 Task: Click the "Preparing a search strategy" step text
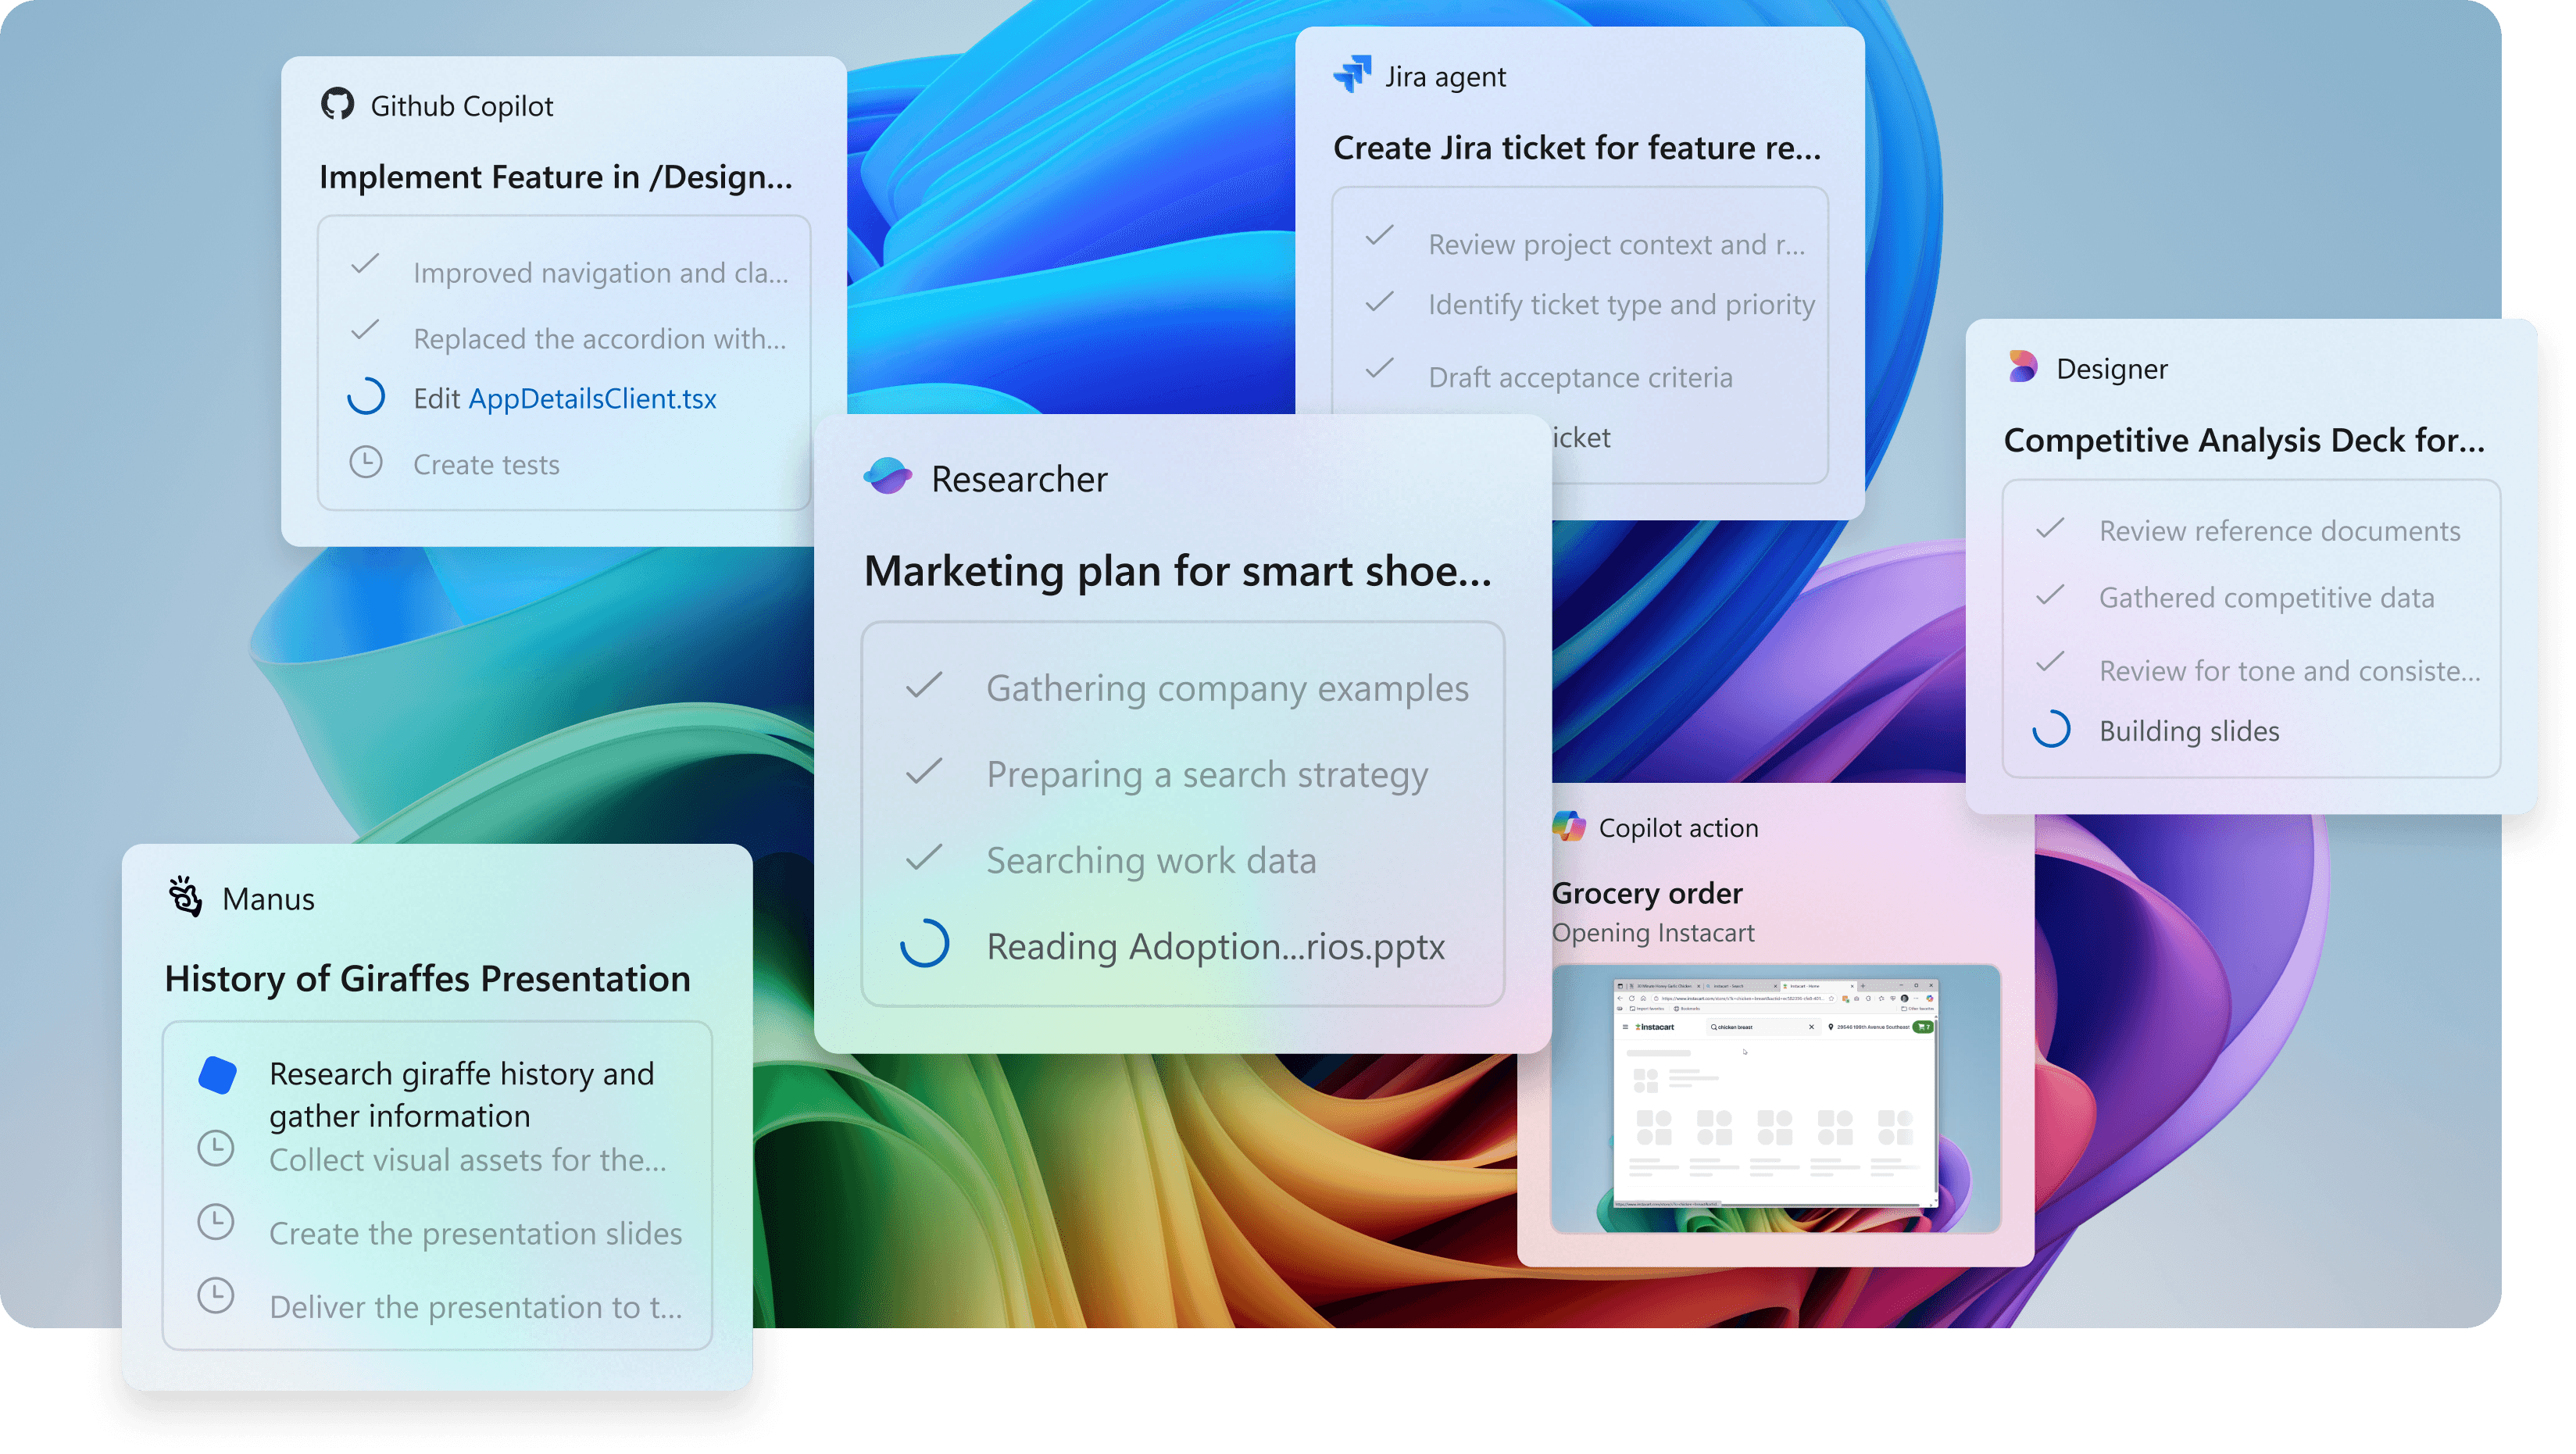click(x=1208, y=775)
